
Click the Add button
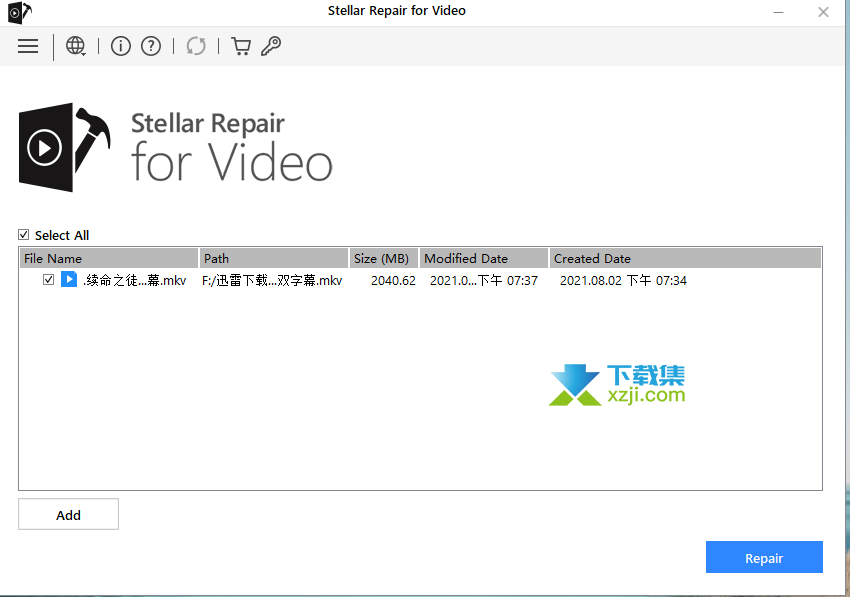click(x=68, y=515)
